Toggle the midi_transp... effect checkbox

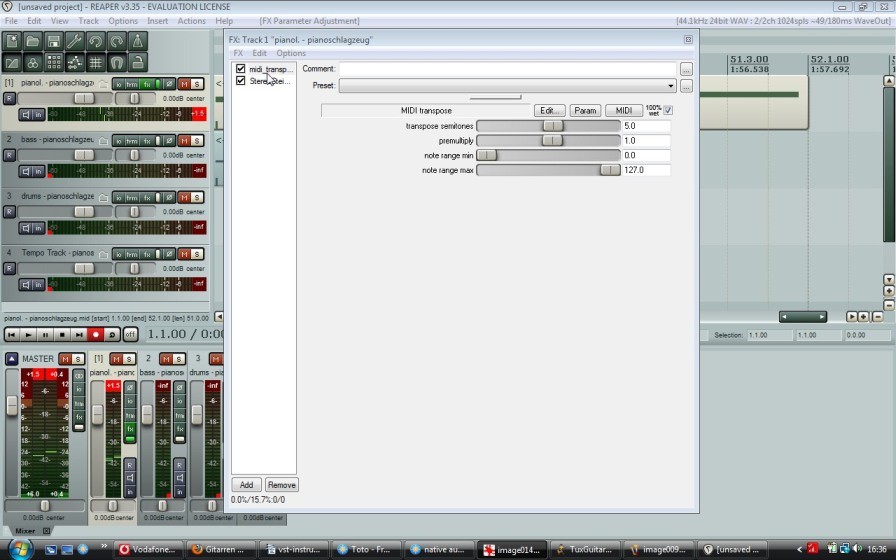pyautogui.click(x=241, y=69)
